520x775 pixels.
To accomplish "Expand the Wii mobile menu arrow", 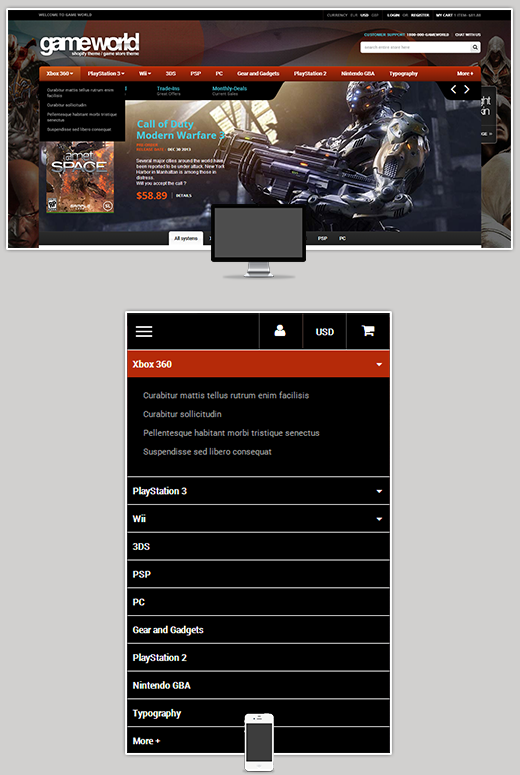I will pyautogui.click(x=379, y=519).
